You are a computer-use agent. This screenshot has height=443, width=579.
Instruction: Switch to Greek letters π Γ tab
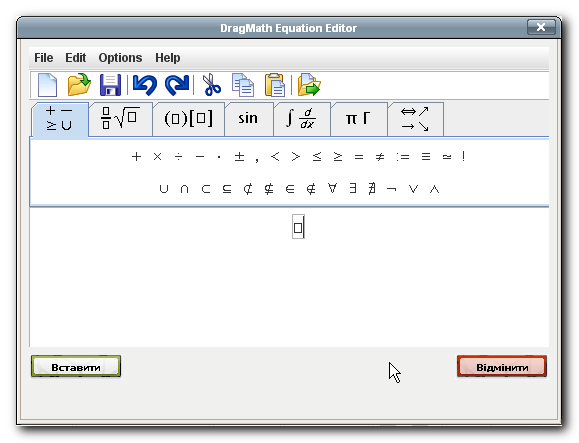(x=358, y=119)
